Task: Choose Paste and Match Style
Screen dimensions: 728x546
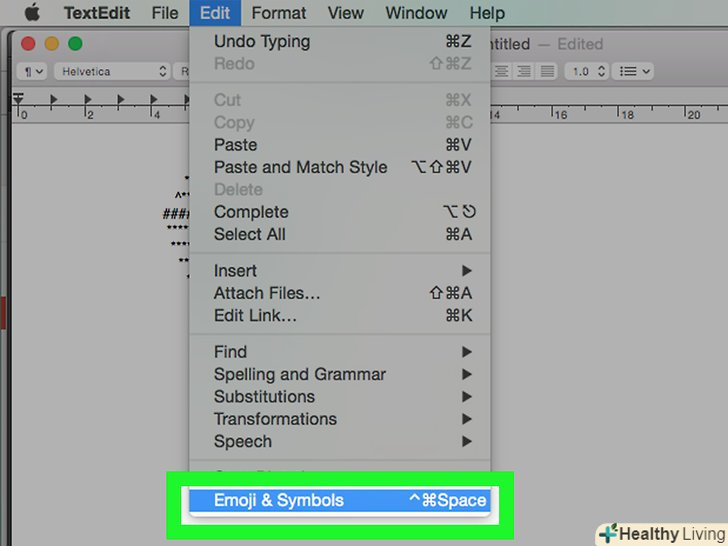Action: tap(340, 167)
